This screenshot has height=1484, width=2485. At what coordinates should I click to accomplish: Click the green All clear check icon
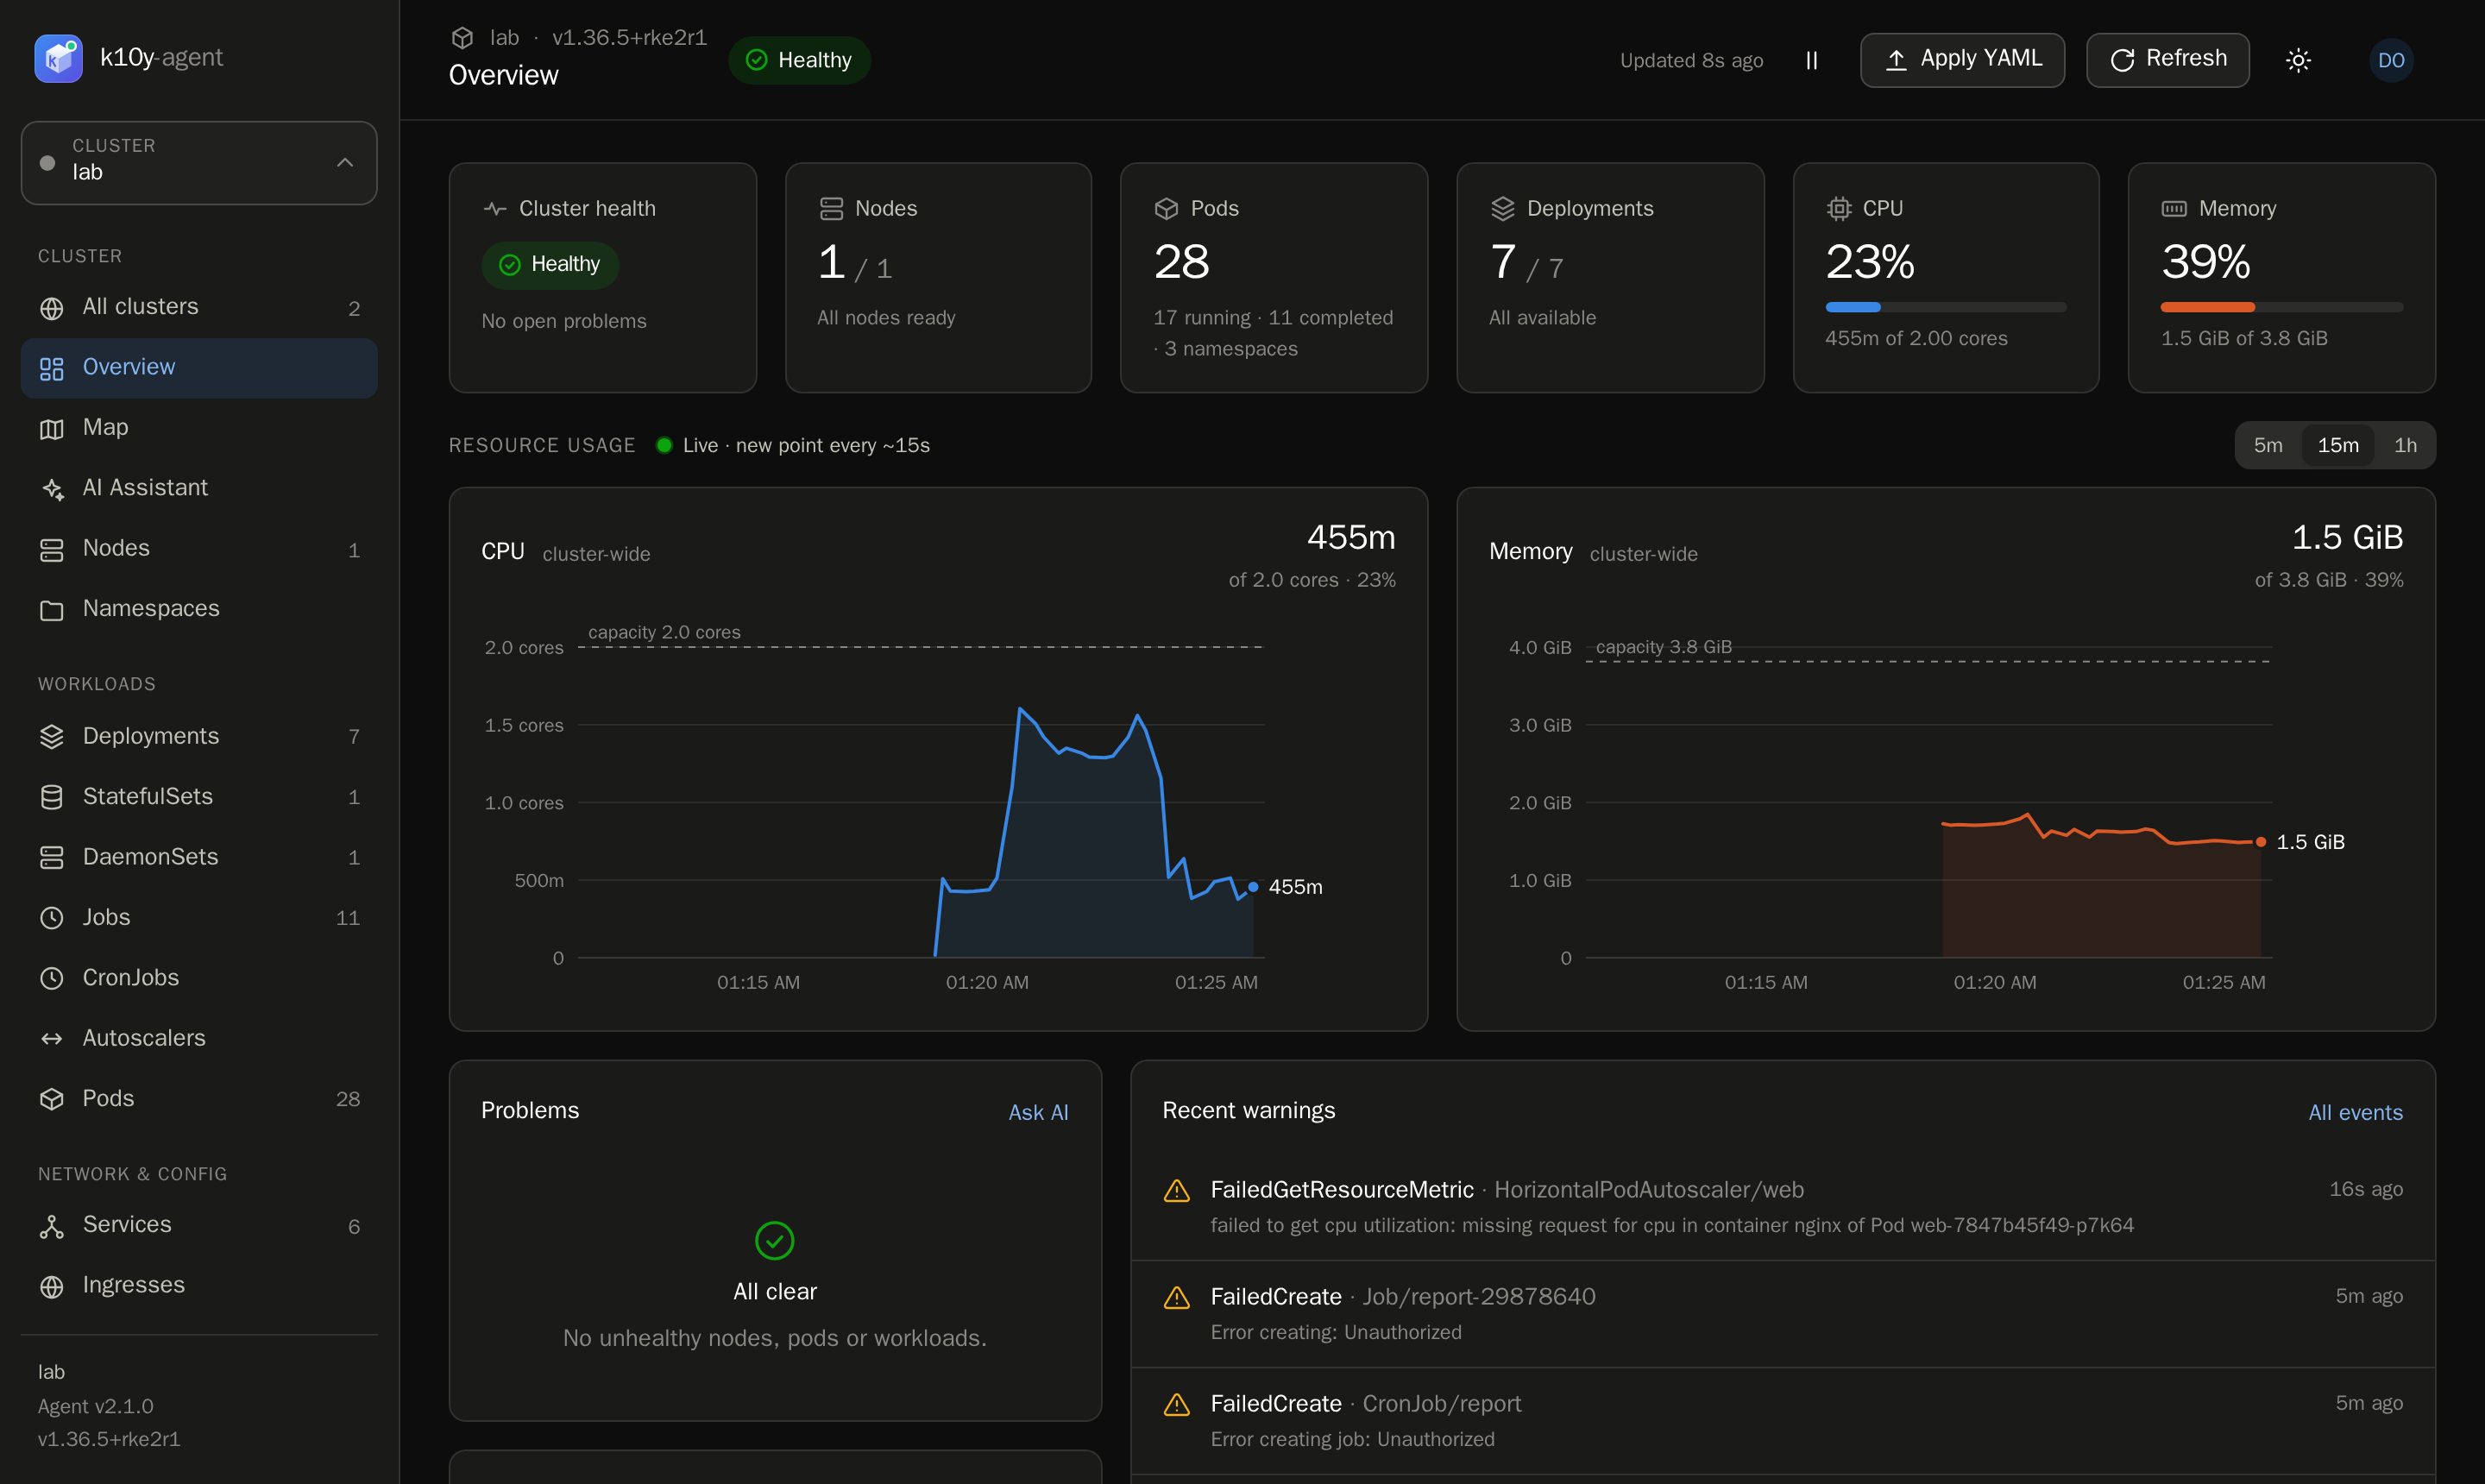point(775,1241)
